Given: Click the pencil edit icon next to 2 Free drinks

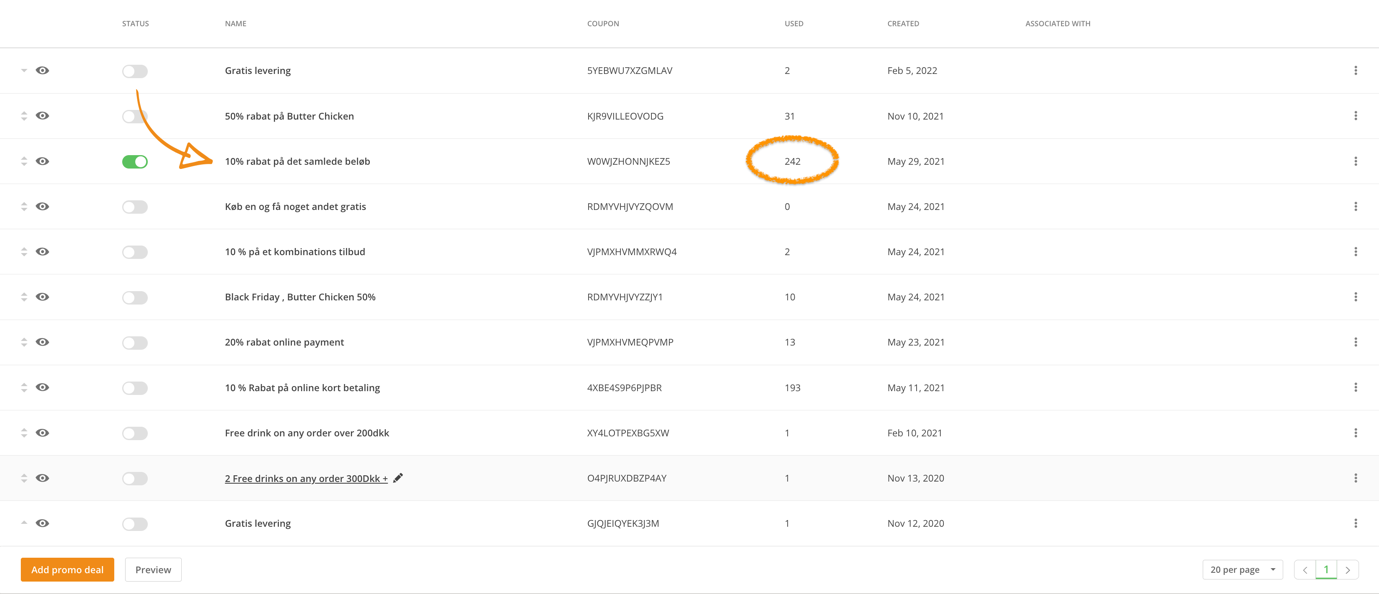Looking at the screenshot, I should [x=398, y=478].
